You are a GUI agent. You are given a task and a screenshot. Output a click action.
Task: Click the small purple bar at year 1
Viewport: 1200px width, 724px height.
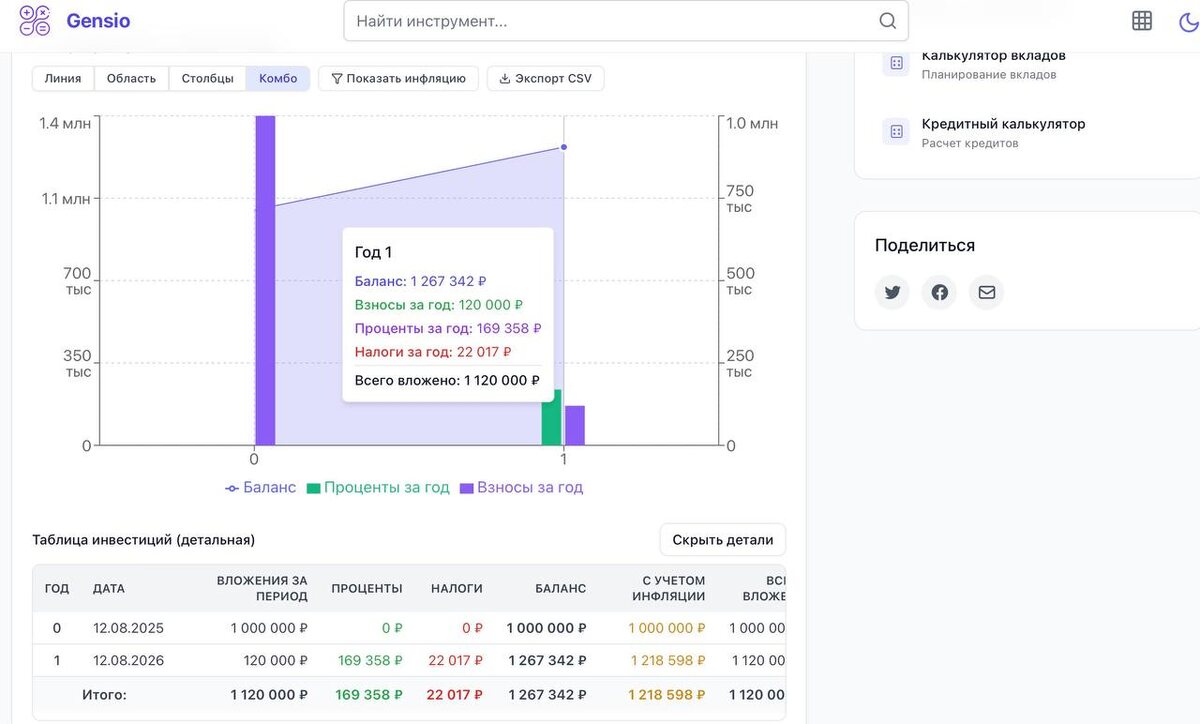coord(575,425)
